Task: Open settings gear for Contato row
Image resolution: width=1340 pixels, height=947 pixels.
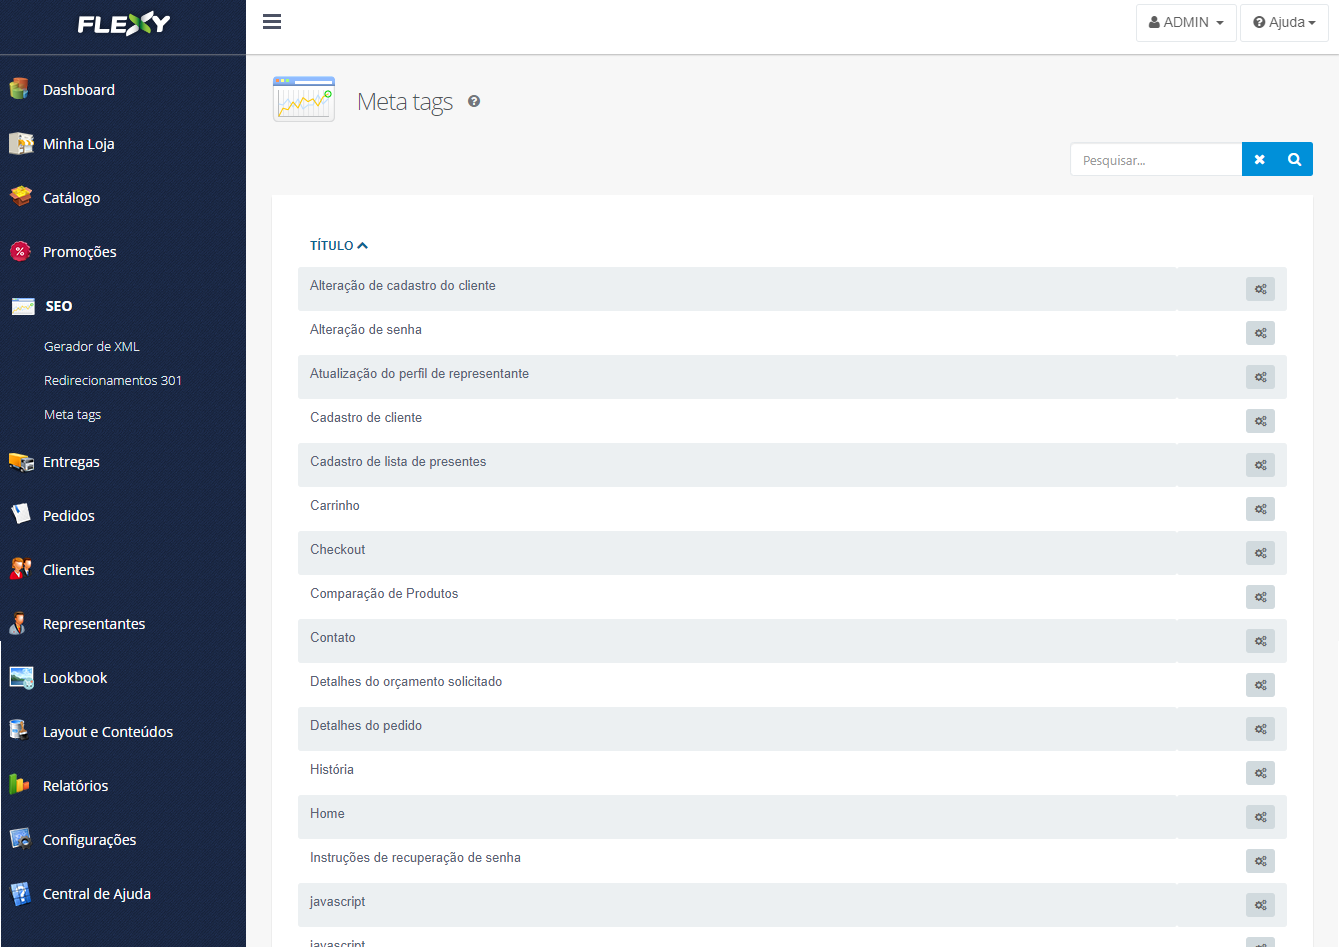Action: (x=1260, y=641)
